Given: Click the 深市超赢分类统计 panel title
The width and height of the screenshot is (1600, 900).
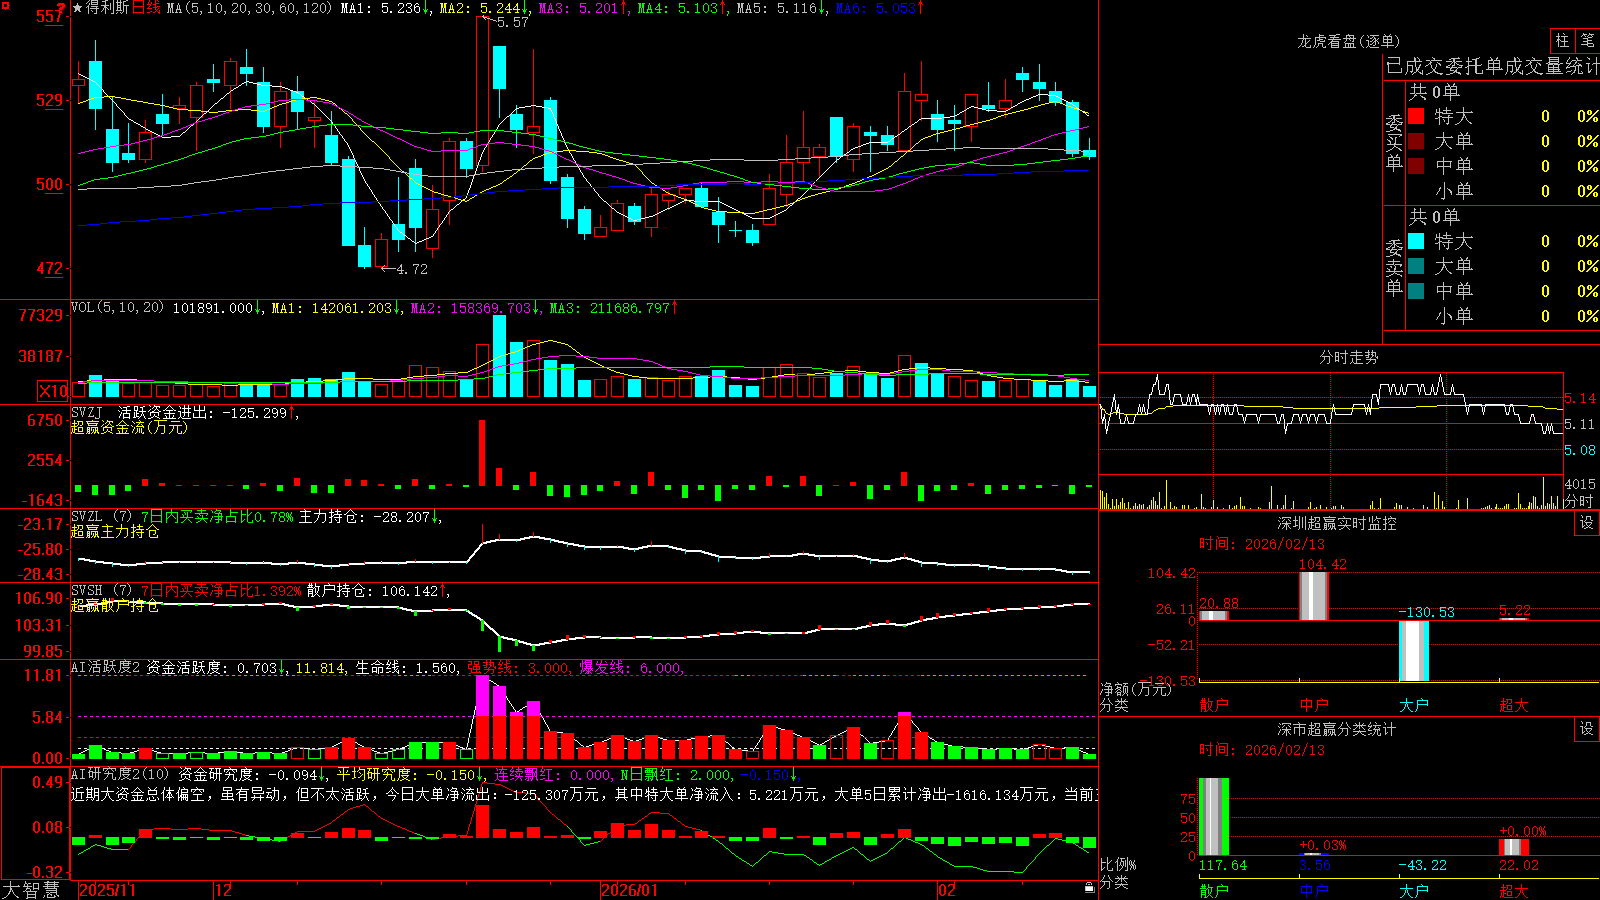Looking at the screenshot, I should (1336, 729).
